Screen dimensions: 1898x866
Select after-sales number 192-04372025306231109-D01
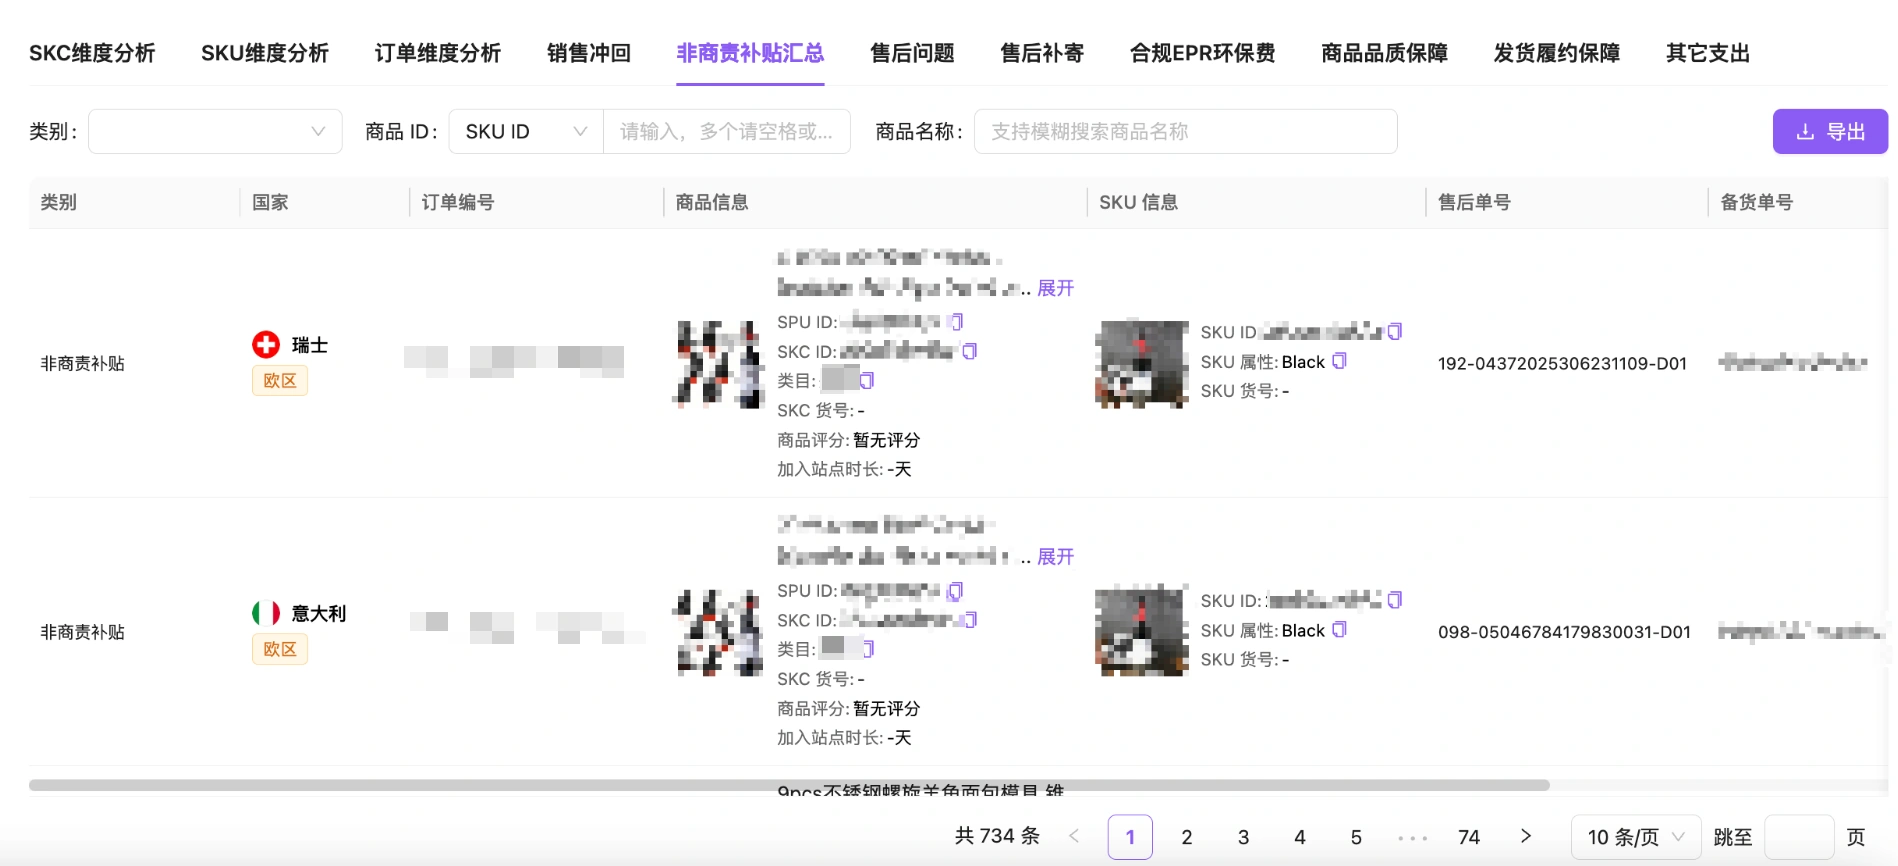[x=1562, y=364]
